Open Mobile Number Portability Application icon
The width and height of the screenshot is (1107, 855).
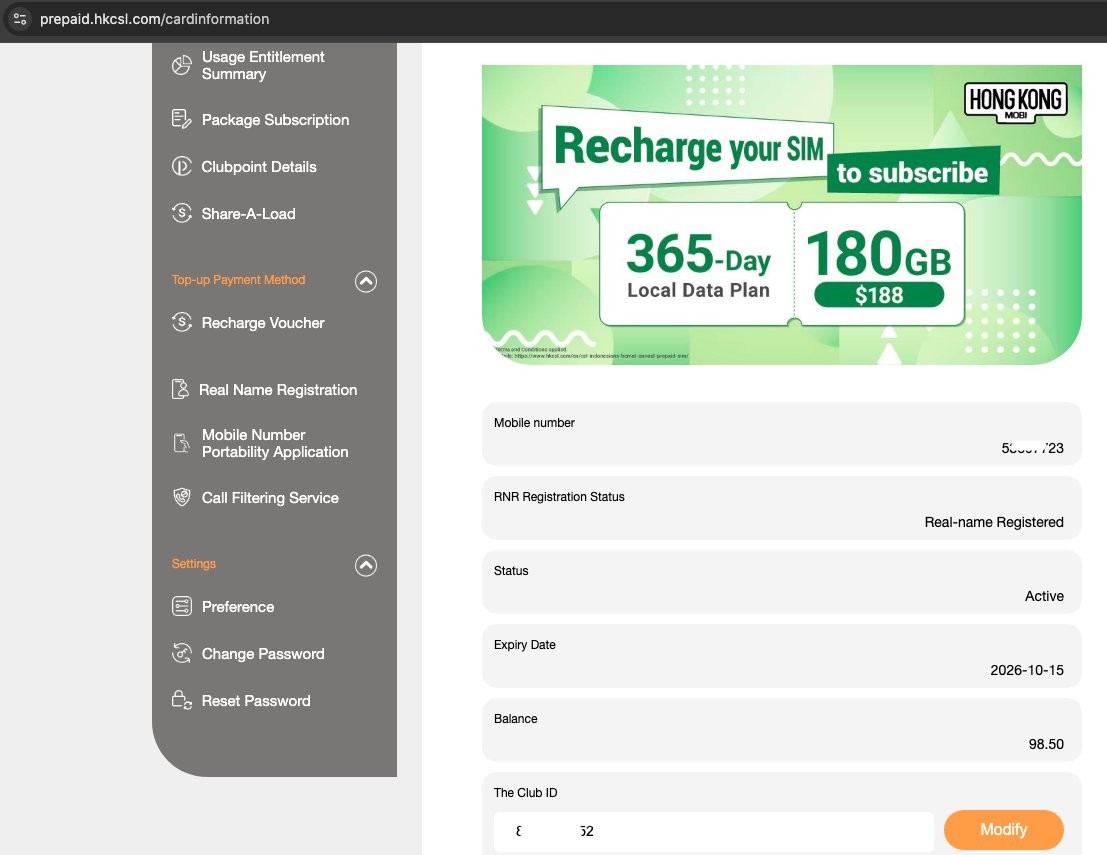(181, 442)
